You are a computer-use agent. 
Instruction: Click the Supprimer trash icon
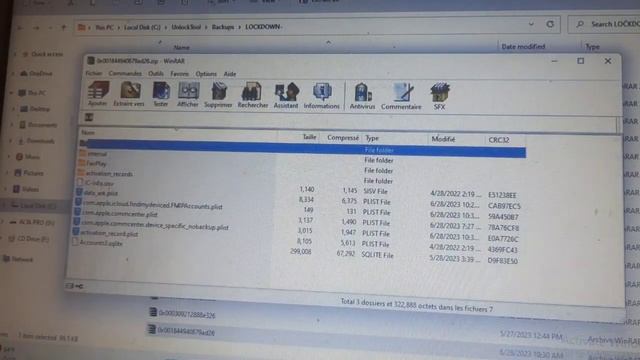coord(218,95)
